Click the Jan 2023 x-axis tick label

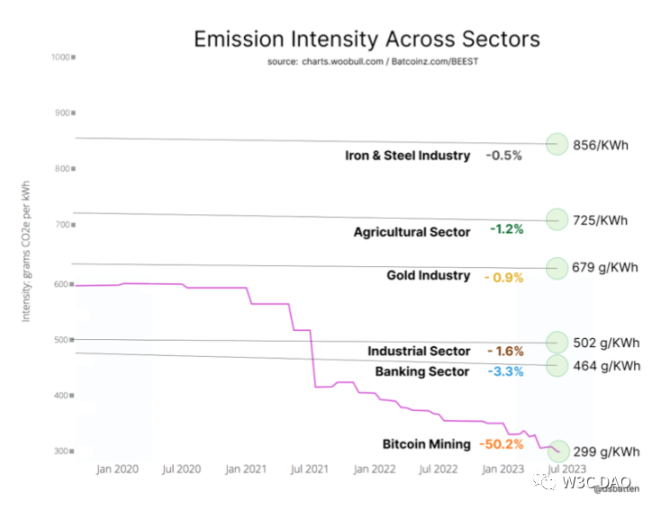(500, 467)
